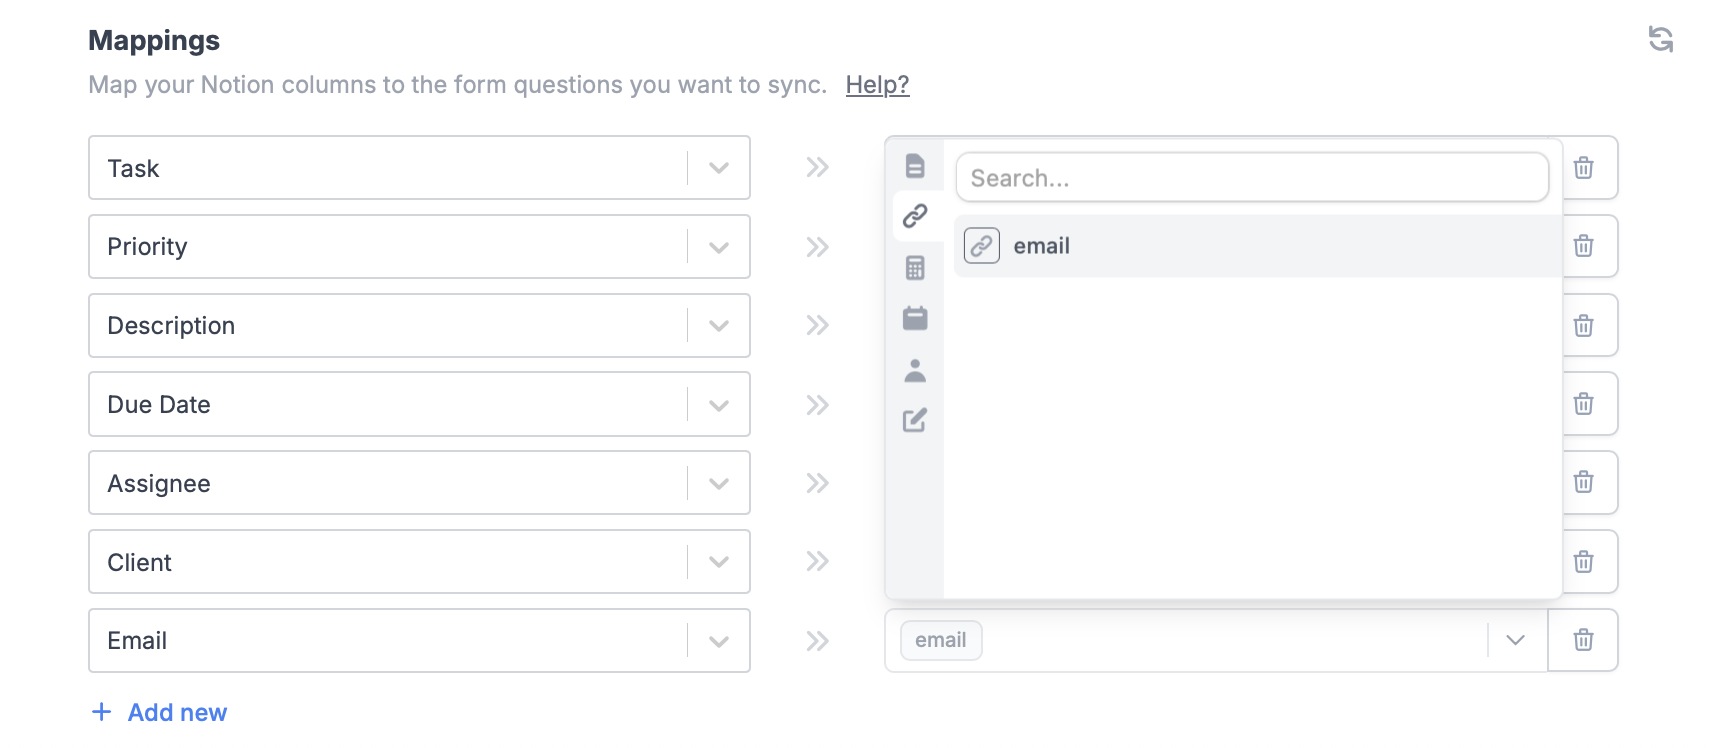Select the link property type filter icon
Screen dimensions: 1712x748
point(915,215)
